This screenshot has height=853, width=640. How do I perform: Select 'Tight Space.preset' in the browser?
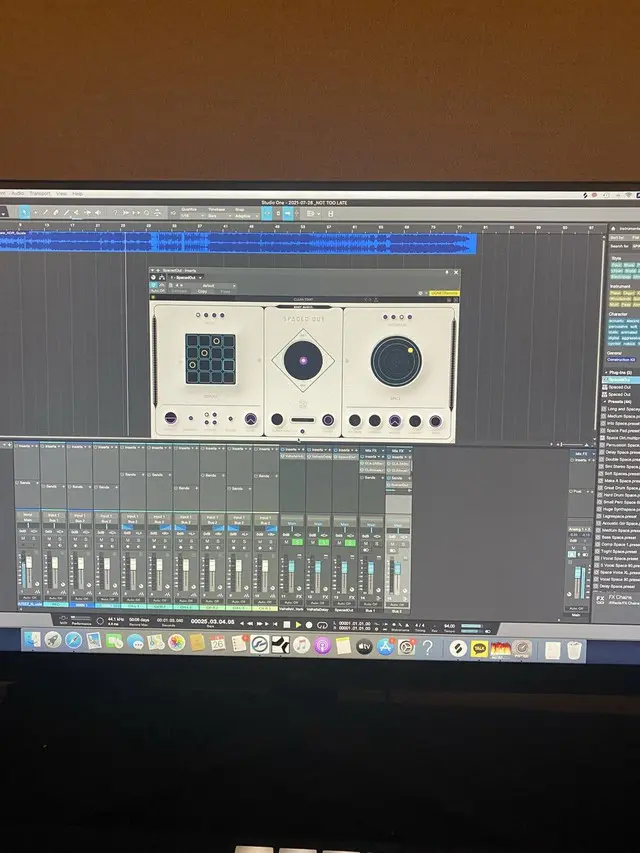pos(618,551)
